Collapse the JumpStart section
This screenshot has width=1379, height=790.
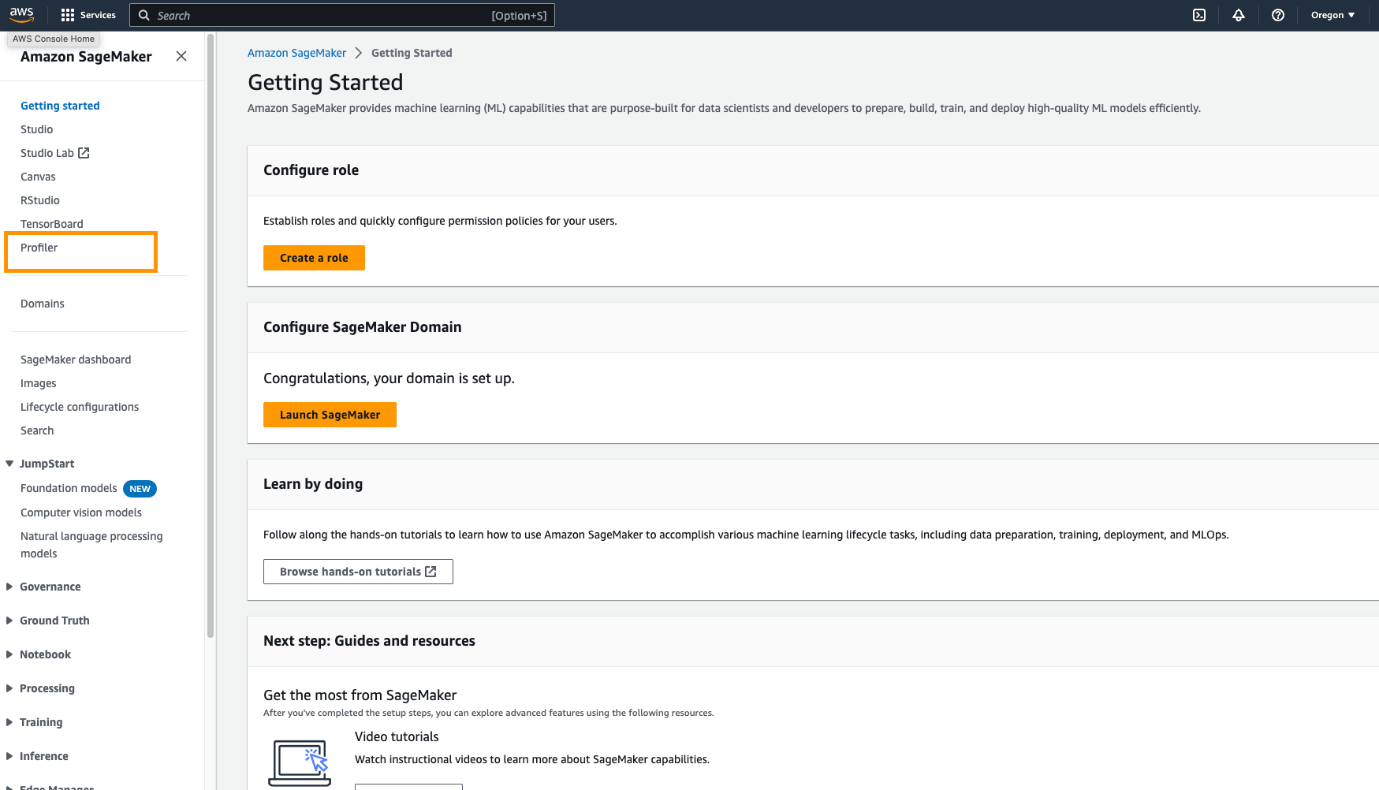[10, 464]
